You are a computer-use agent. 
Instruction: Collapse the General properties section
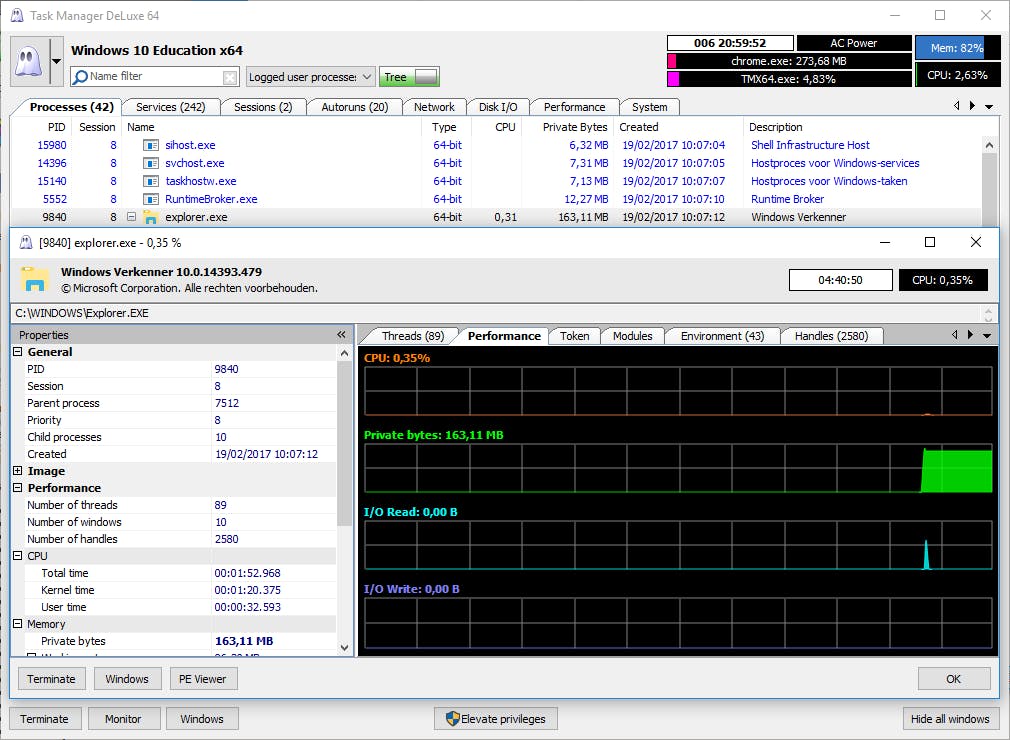18,352
